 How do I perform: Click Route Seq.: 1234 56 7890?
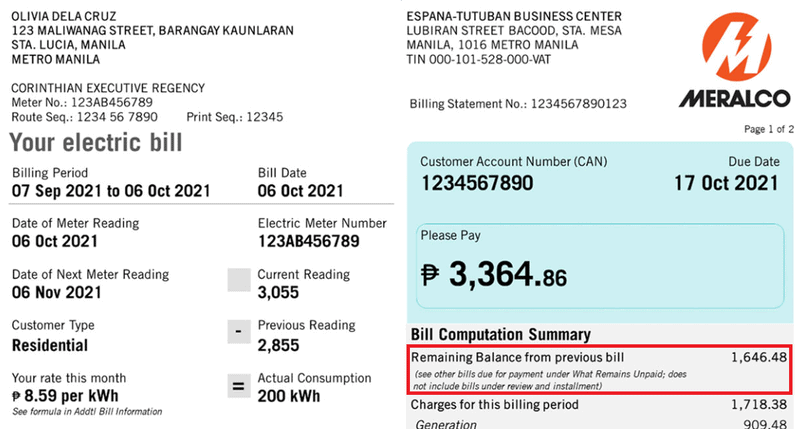(85, 117)
